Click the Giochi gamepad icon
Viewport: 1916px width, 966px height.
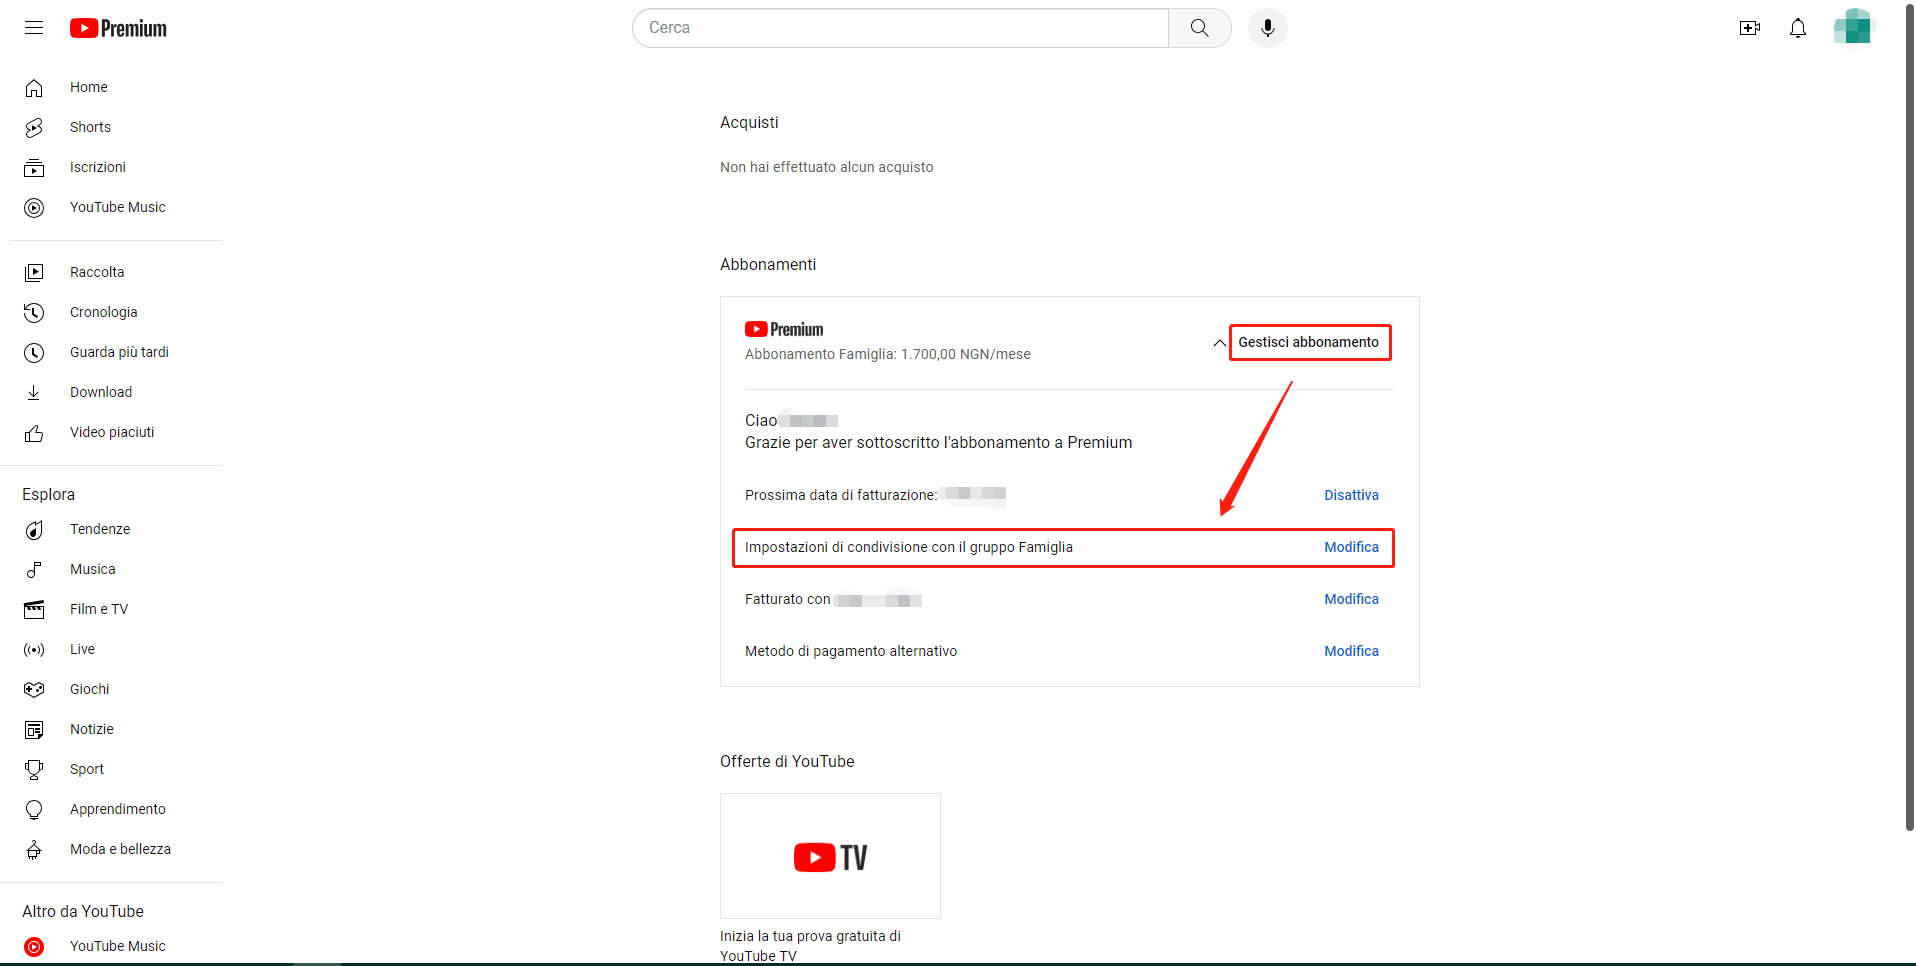coord(34,690)
